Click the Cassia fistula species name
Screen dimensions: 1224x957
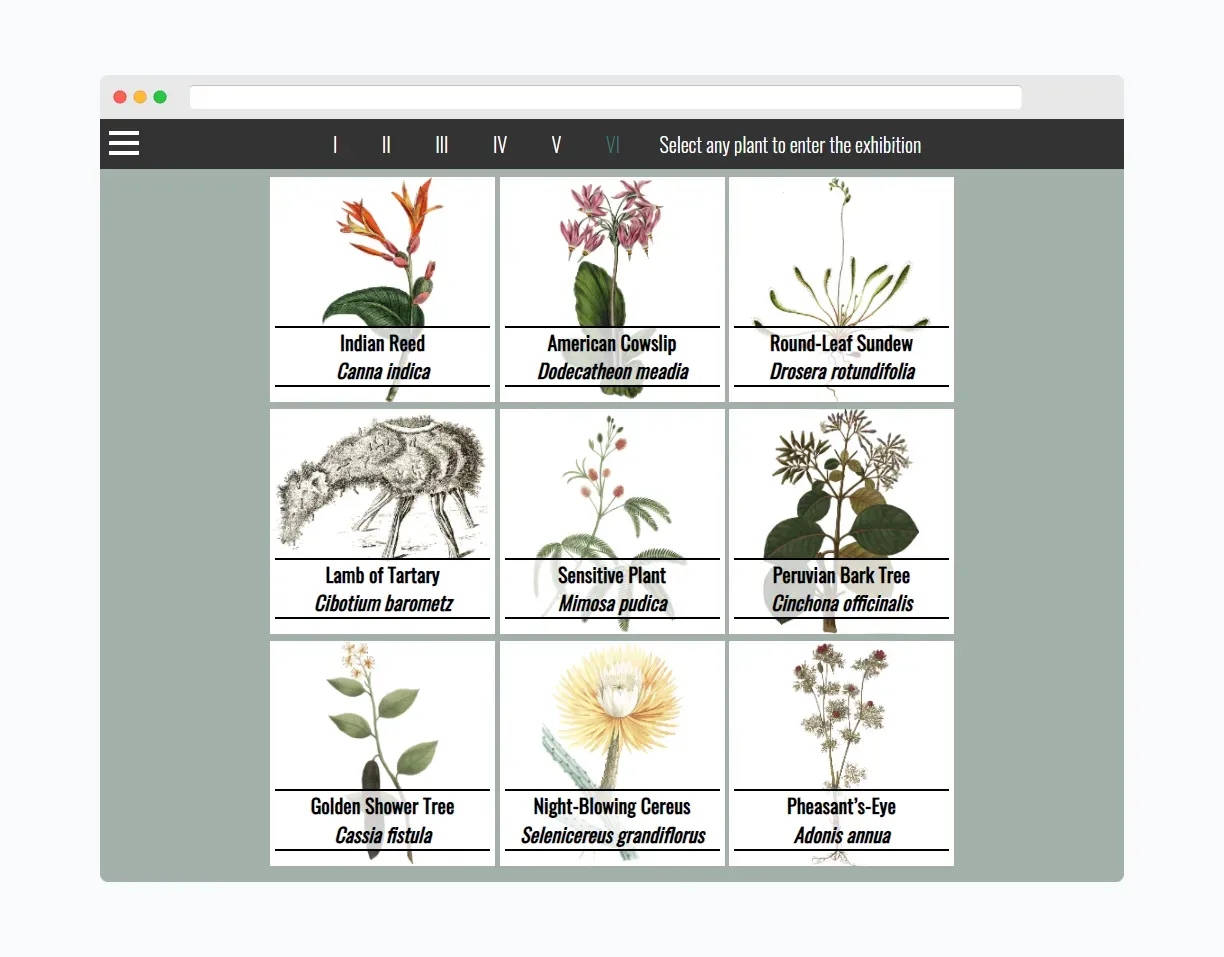[382, 835]
